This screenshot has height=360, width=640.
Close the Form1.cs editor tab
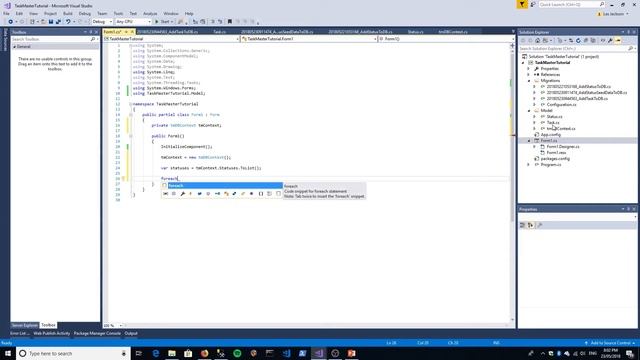point(132,31)
